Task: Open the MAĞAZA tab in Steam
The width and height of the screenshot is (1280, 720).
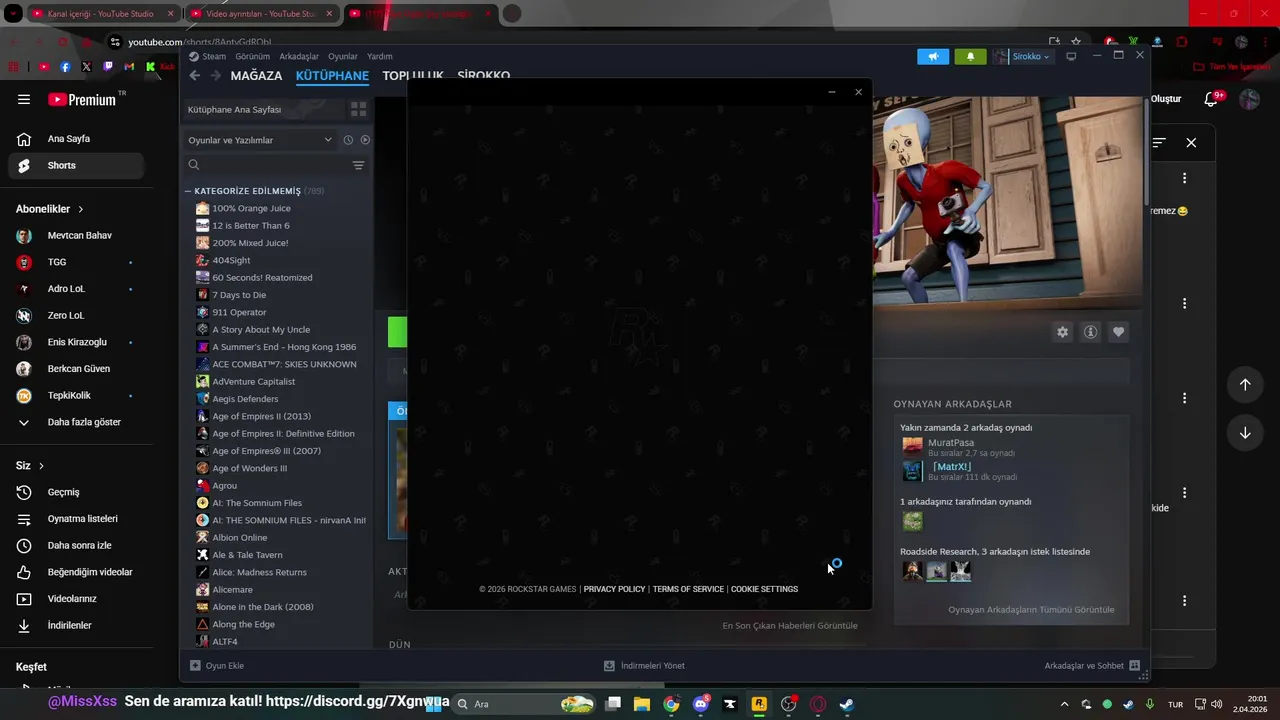Action: click(256, 76)
